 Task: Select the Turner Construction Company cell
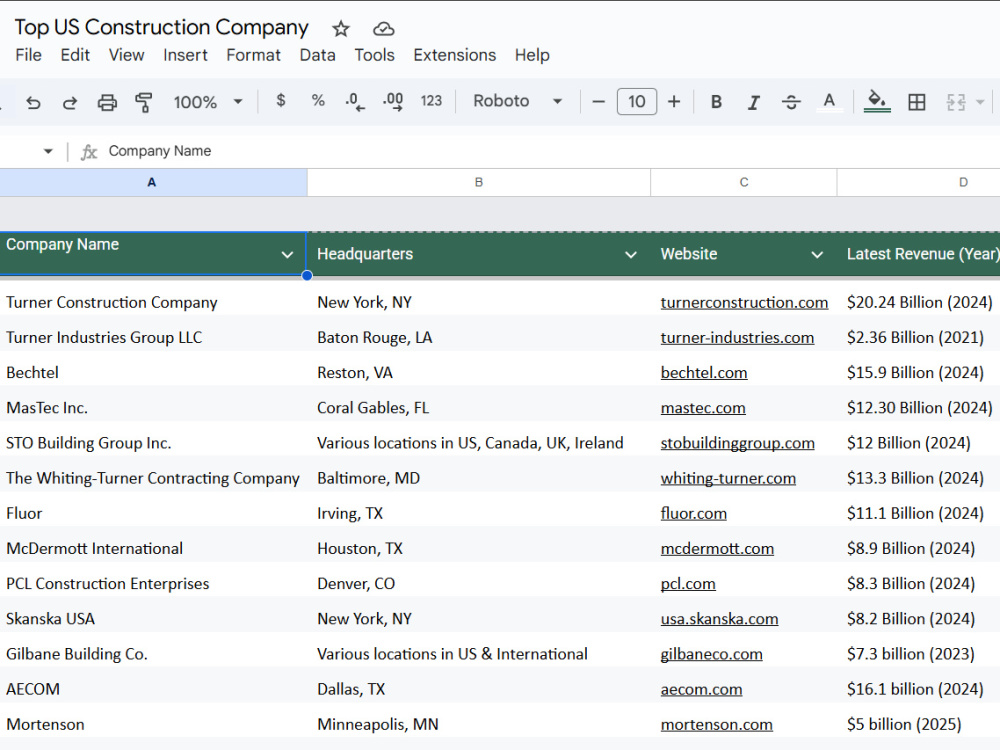coord(153,302)
